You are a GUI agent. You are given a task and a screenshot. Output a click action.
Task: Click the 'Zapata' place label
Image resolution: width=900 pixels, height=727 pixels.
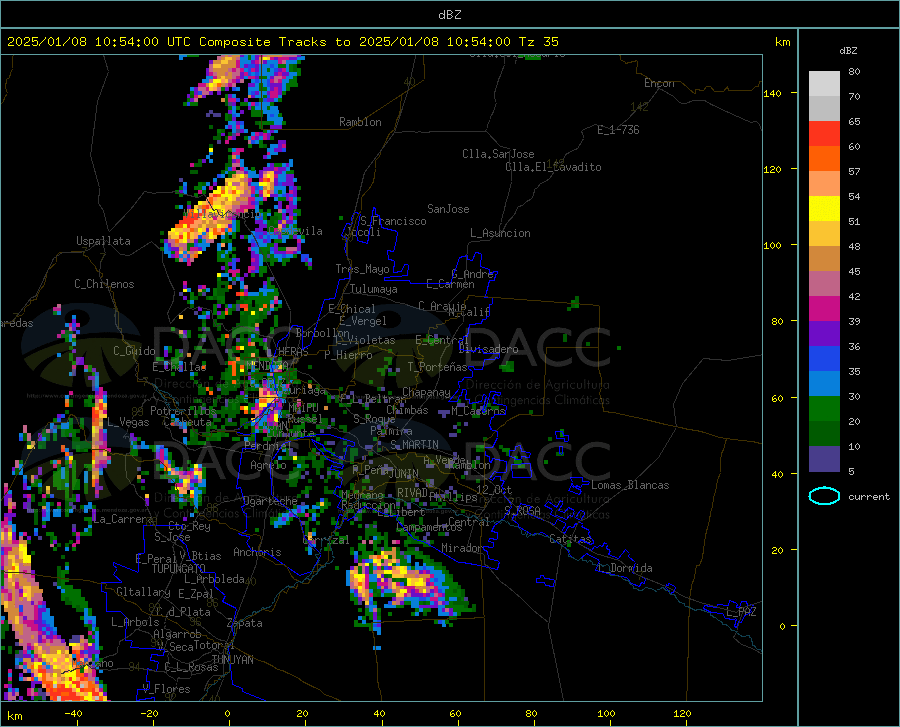[245, 623]
